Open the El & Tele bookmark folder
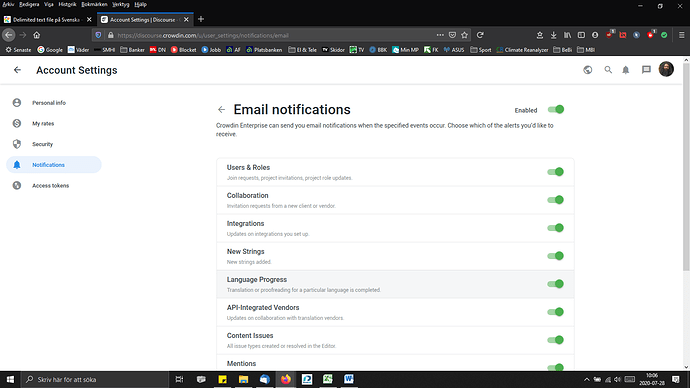The width and height of the screenshot is (690, 388). pyautogui.click(x=302, y=50)
